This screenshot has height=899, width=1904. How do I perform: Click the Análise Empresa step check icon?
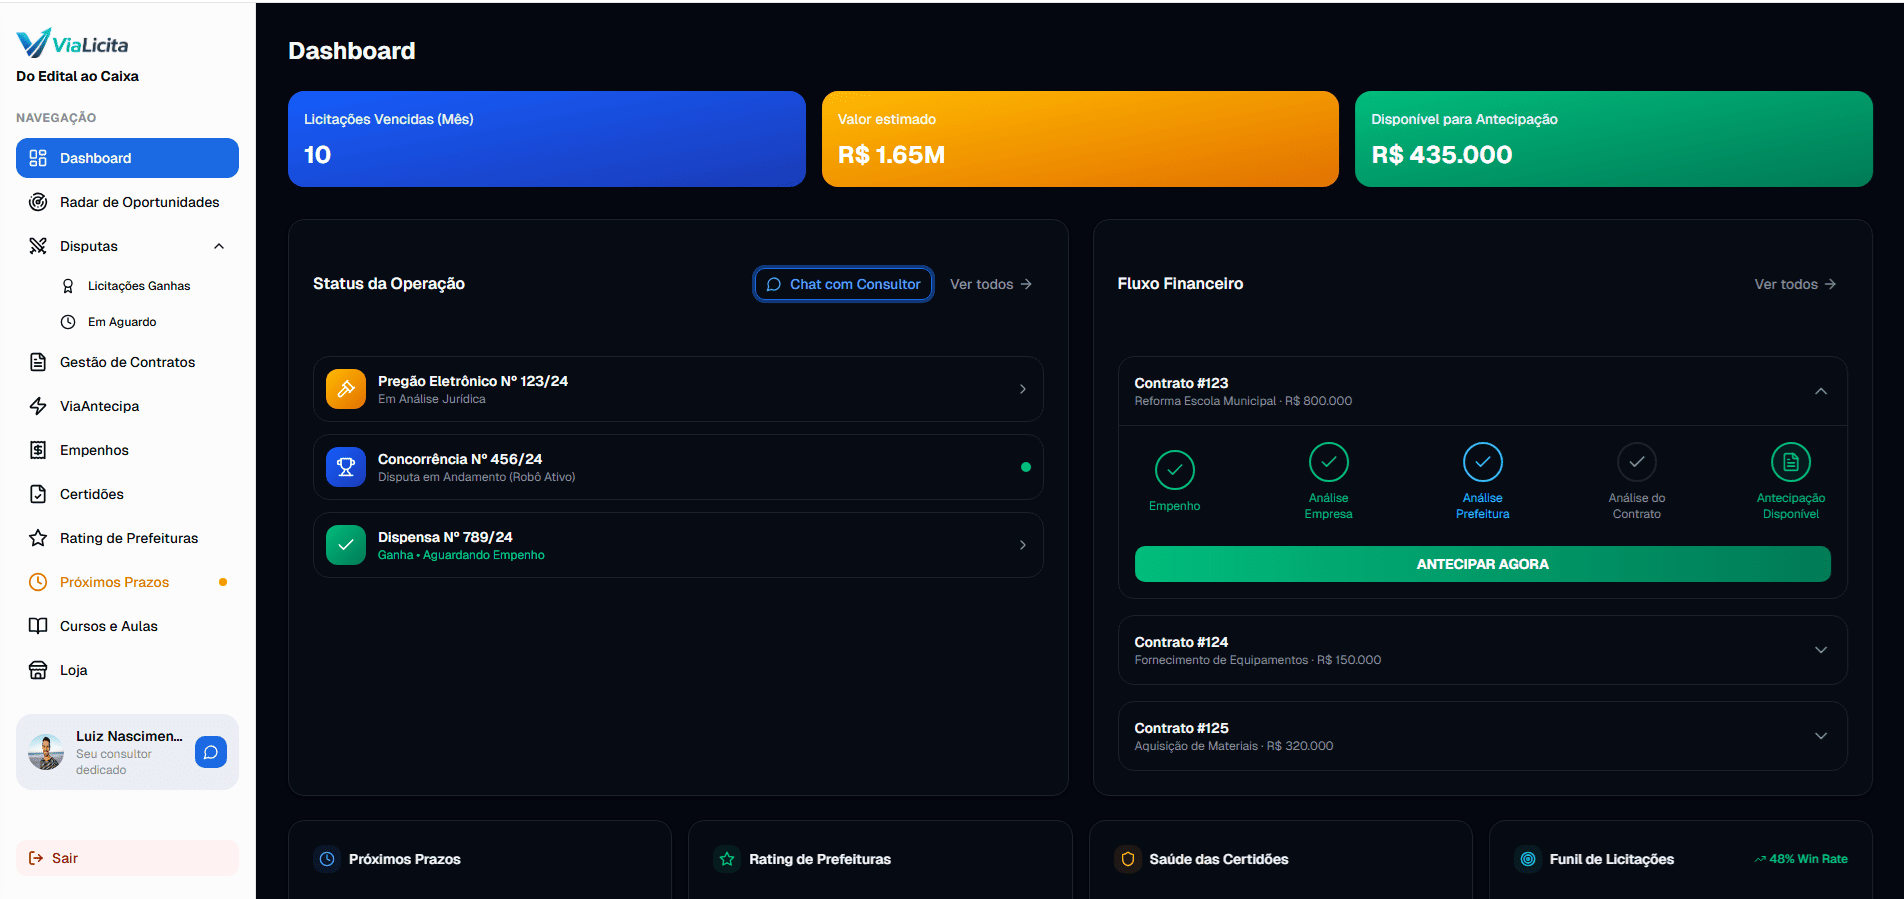click(1329, 462)
